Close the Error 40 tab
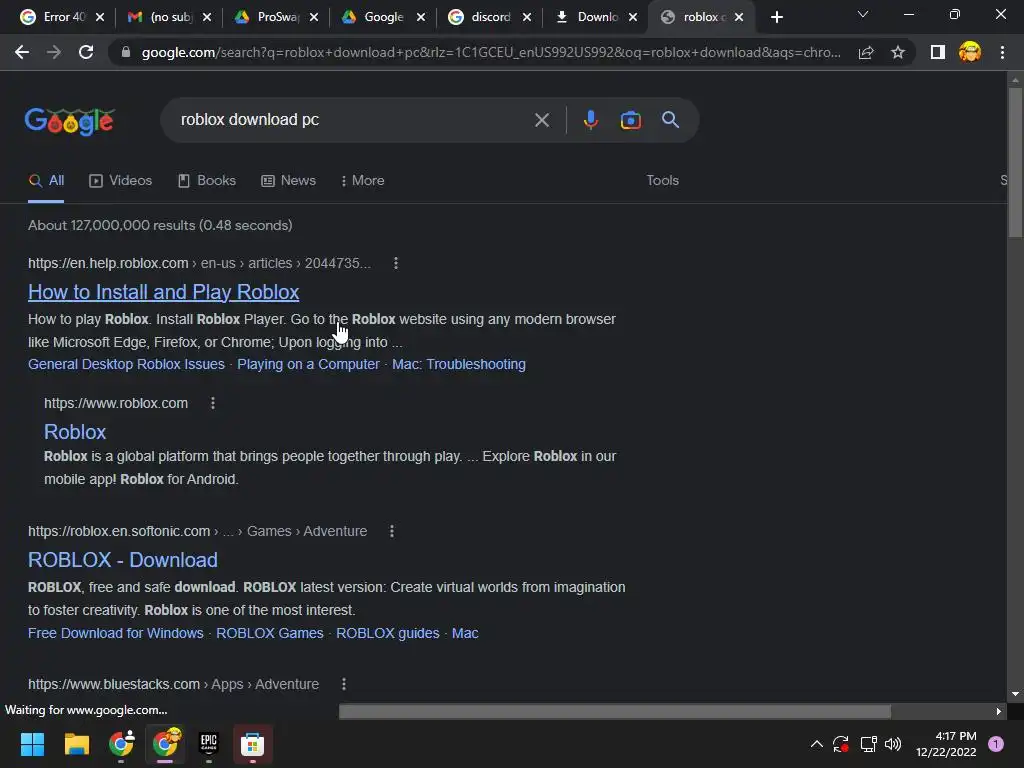1024x768 pixels. pyautogui.click(x=100, y=18)
